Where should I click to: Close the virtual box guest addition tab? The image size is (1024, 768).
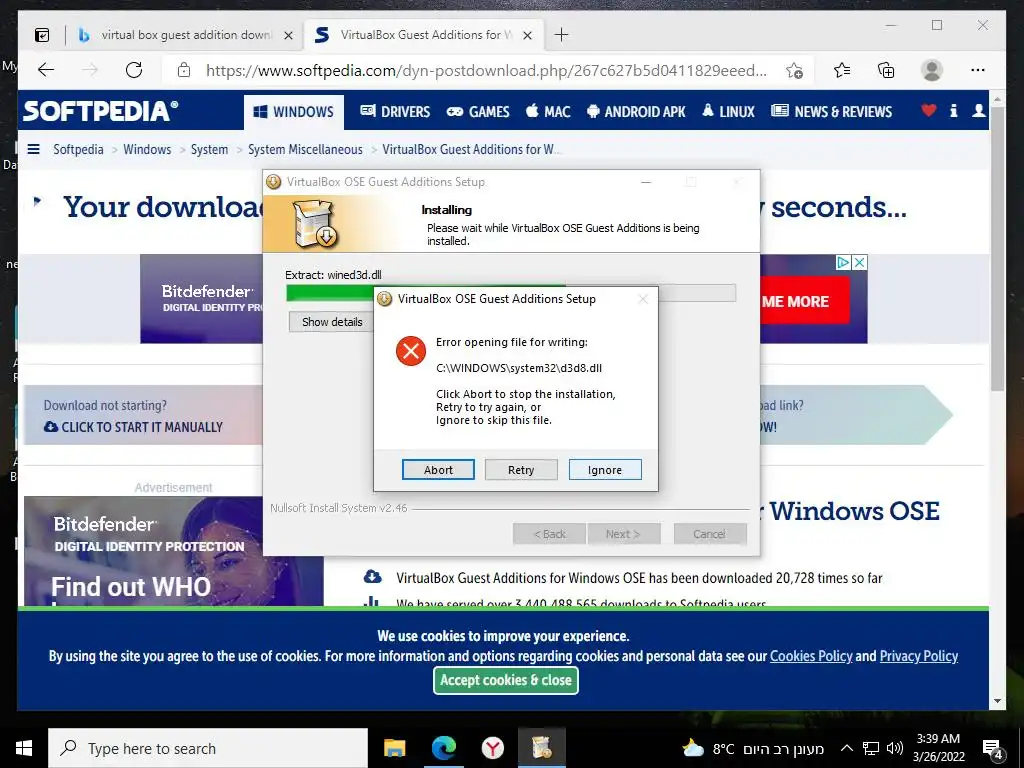point(288,35)
